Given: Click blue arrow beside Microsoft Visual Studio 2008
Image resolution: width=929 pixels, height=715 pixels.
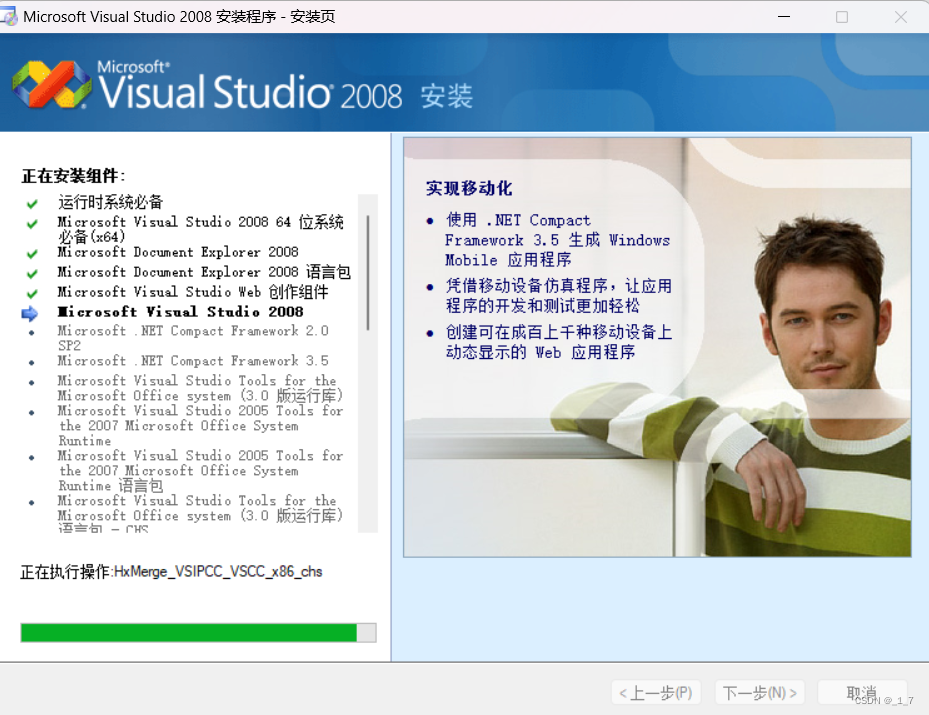Looking at the screenshot, I should pyautogui.click(x=30, y=313).
